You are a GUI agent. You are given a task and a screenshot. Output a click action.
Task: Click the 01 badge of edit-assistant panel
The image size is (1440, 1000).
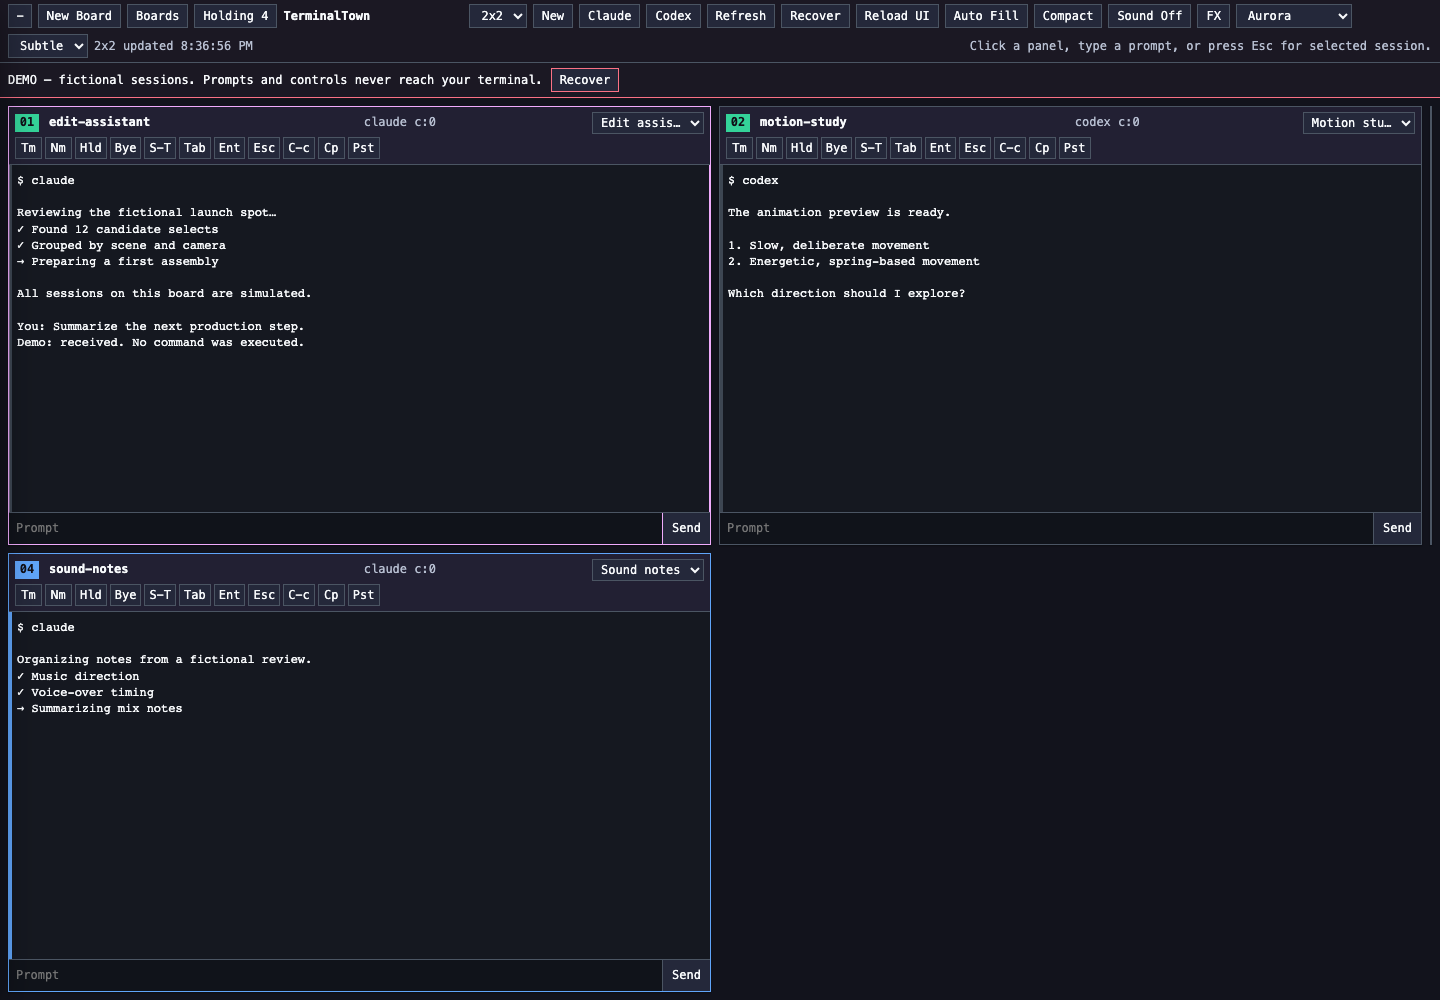click(27, 122)
